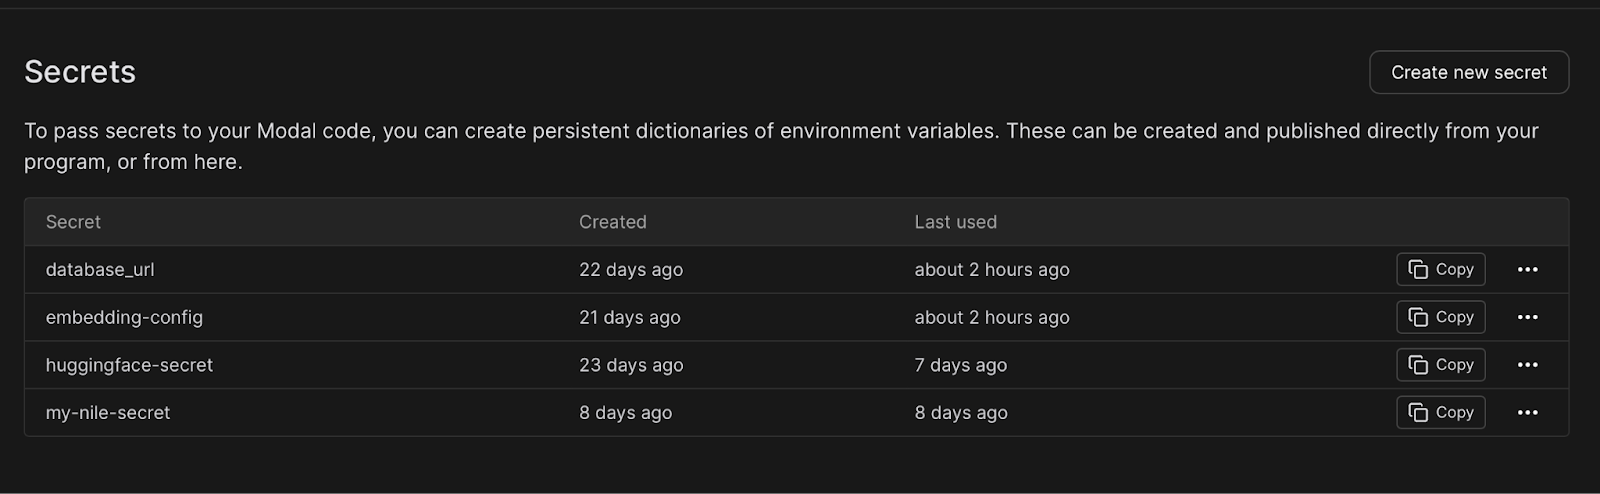Viewport: 1600px width, 494px height.
Task: Expand the my-nile-secret ellipsis menu
Action: click(x=1527, y=412)
